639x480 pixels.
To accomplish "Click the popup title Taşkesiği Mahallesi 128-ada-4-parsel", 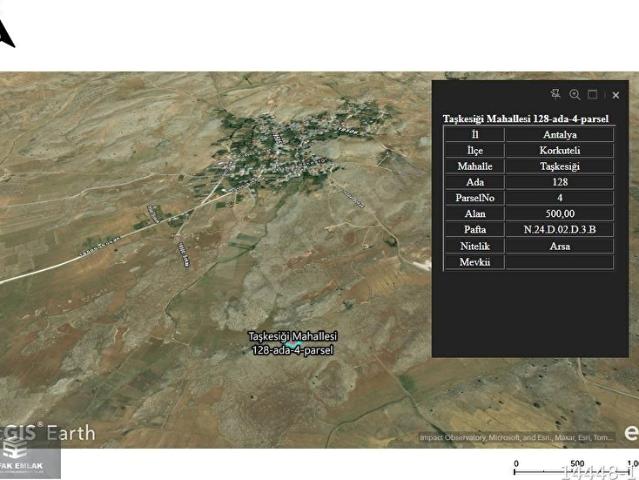I will [x=526, y=118].
